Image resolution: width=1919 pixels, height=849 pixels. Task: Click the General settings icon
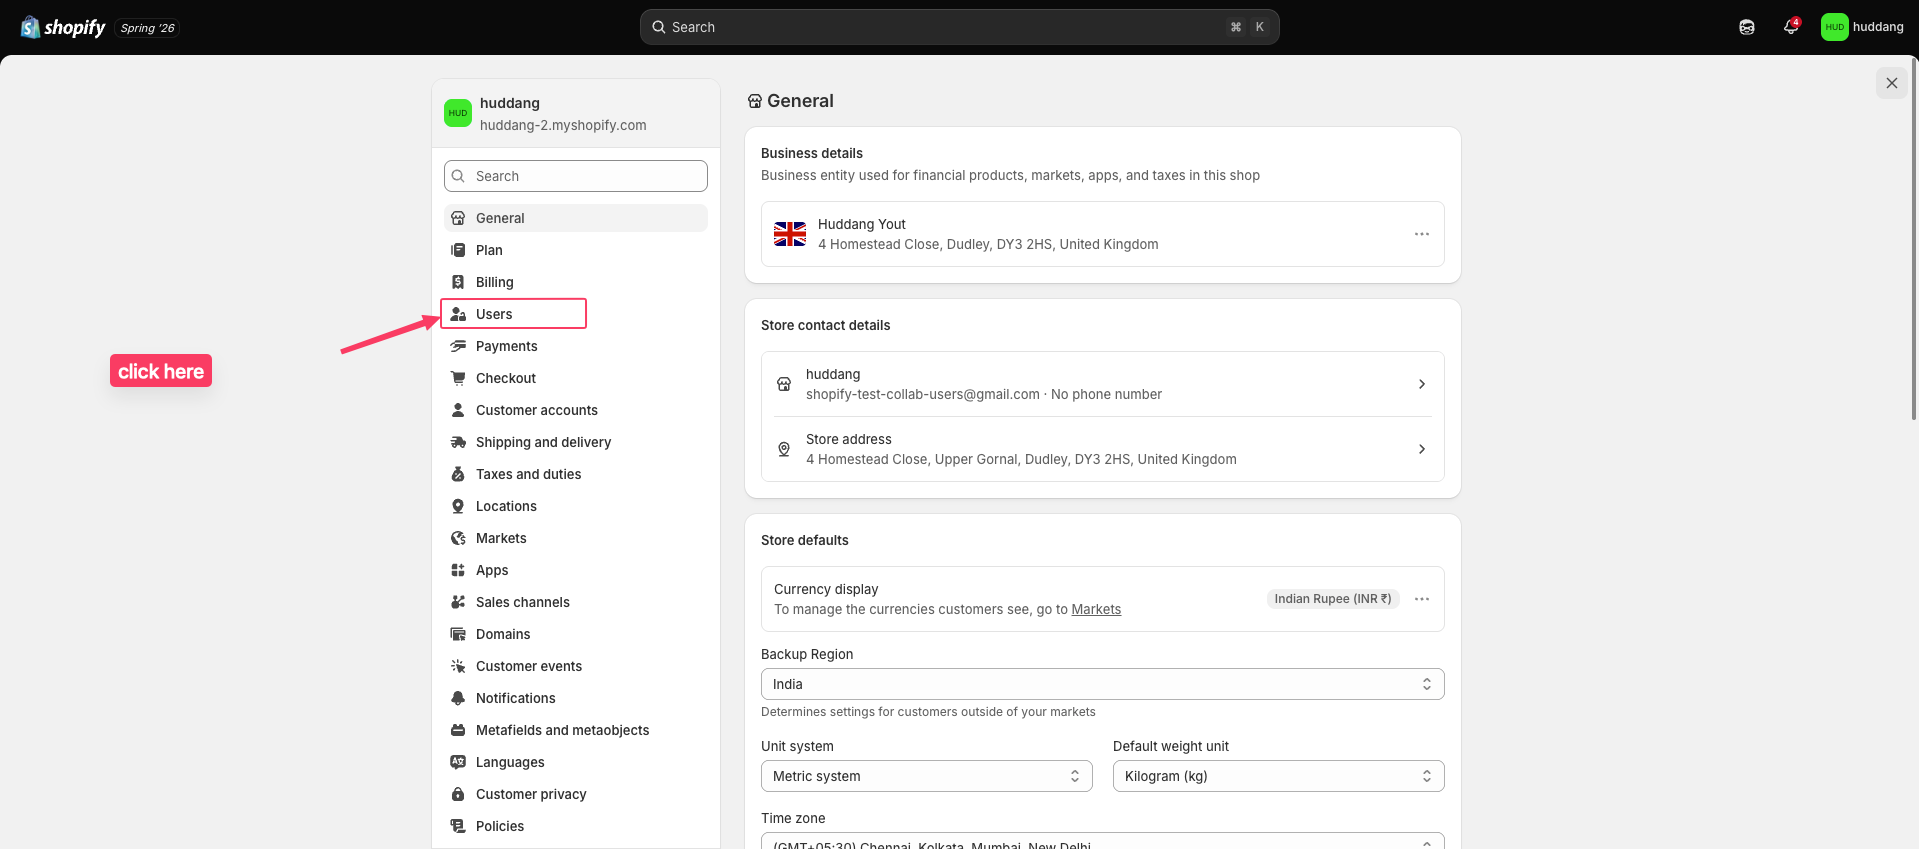click(458, 218)
